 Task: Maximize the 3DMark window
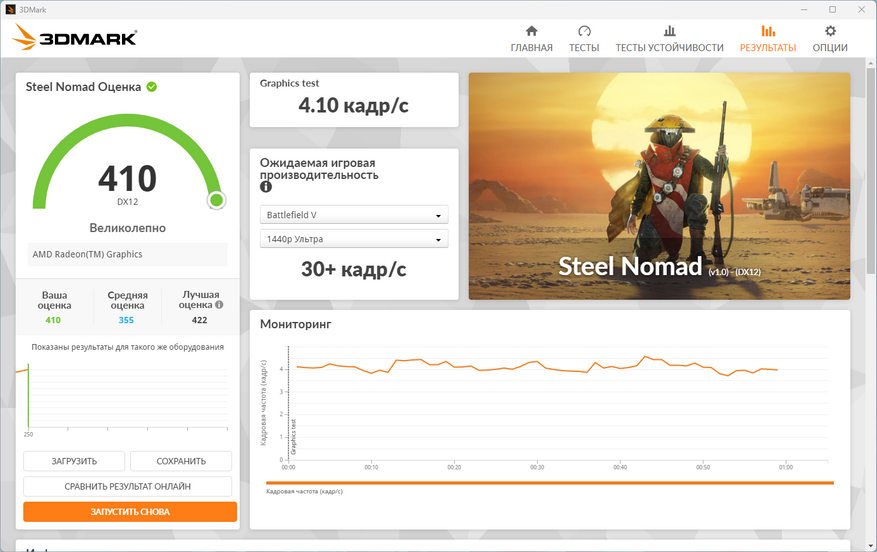coord(832,10)
